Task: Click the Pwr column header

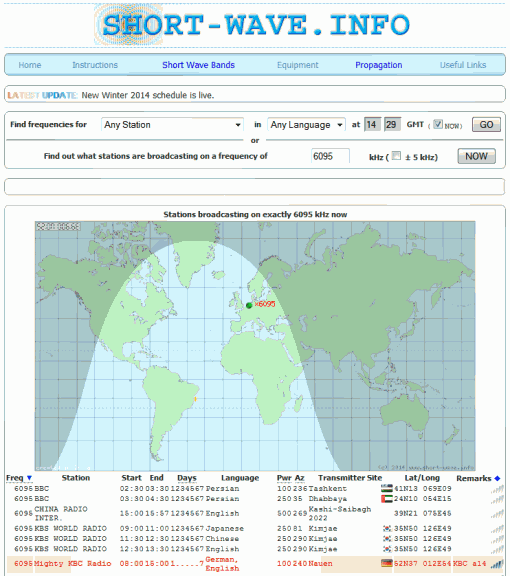Action: (x=283, y=478)
